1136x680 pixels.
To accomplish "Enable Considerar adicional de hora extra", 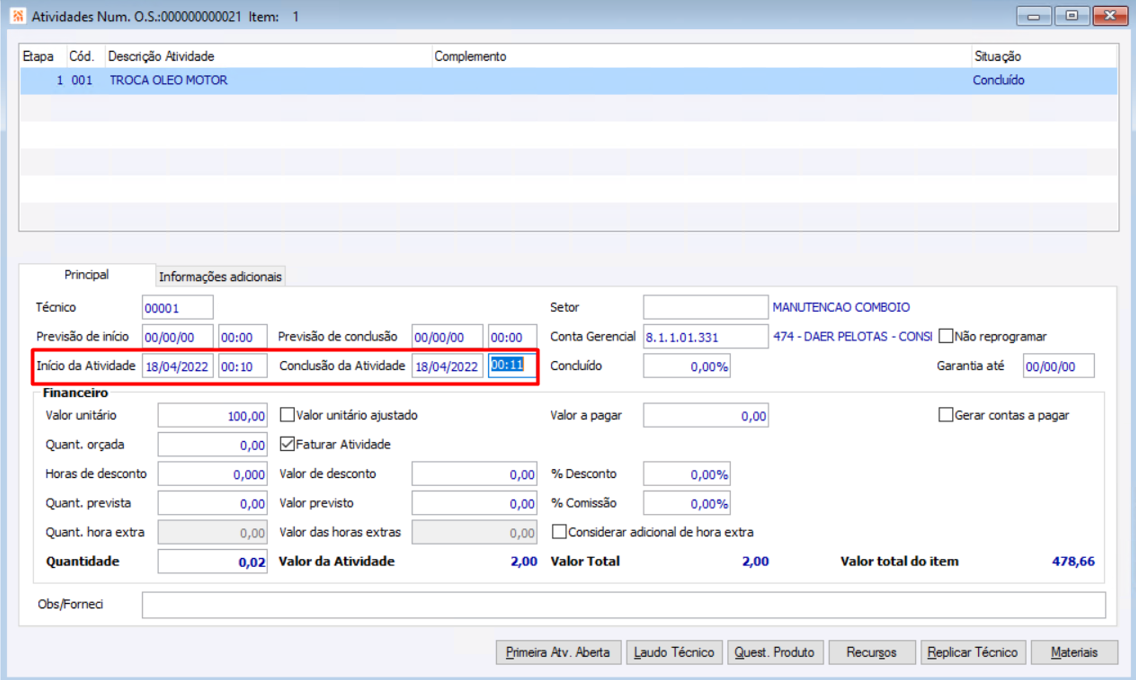I will [x=559, y=532].
